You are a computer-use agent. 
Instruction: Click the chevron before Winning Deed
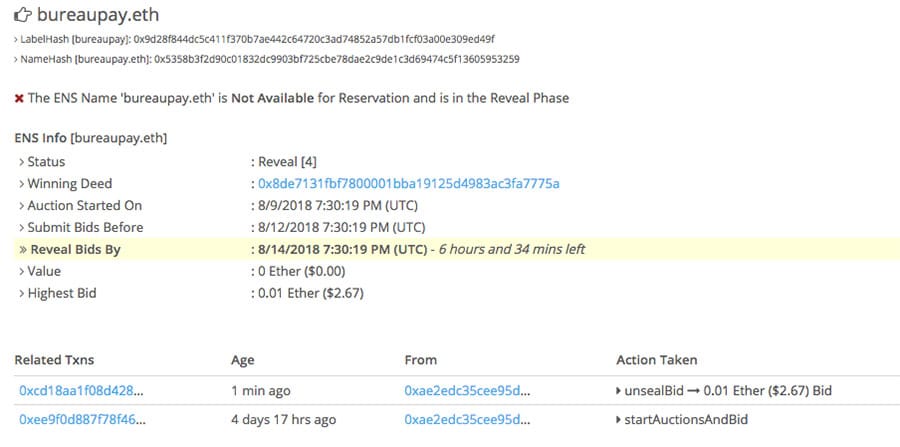[21, 184]
